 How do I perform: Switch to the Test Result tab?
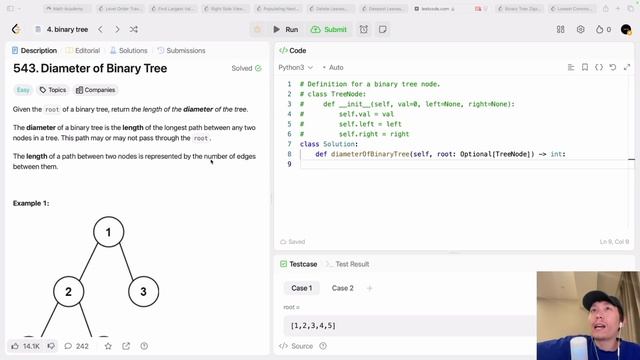point(348,264)
